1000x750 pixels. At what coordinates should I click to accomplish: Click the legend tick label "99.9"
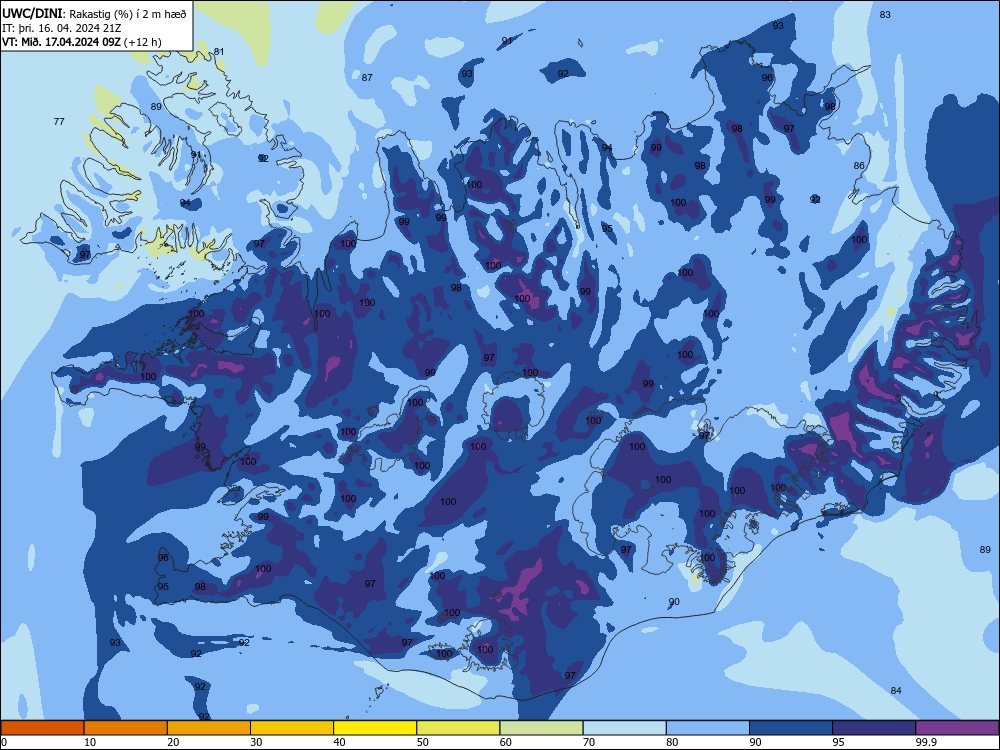[x=926, y=742]
